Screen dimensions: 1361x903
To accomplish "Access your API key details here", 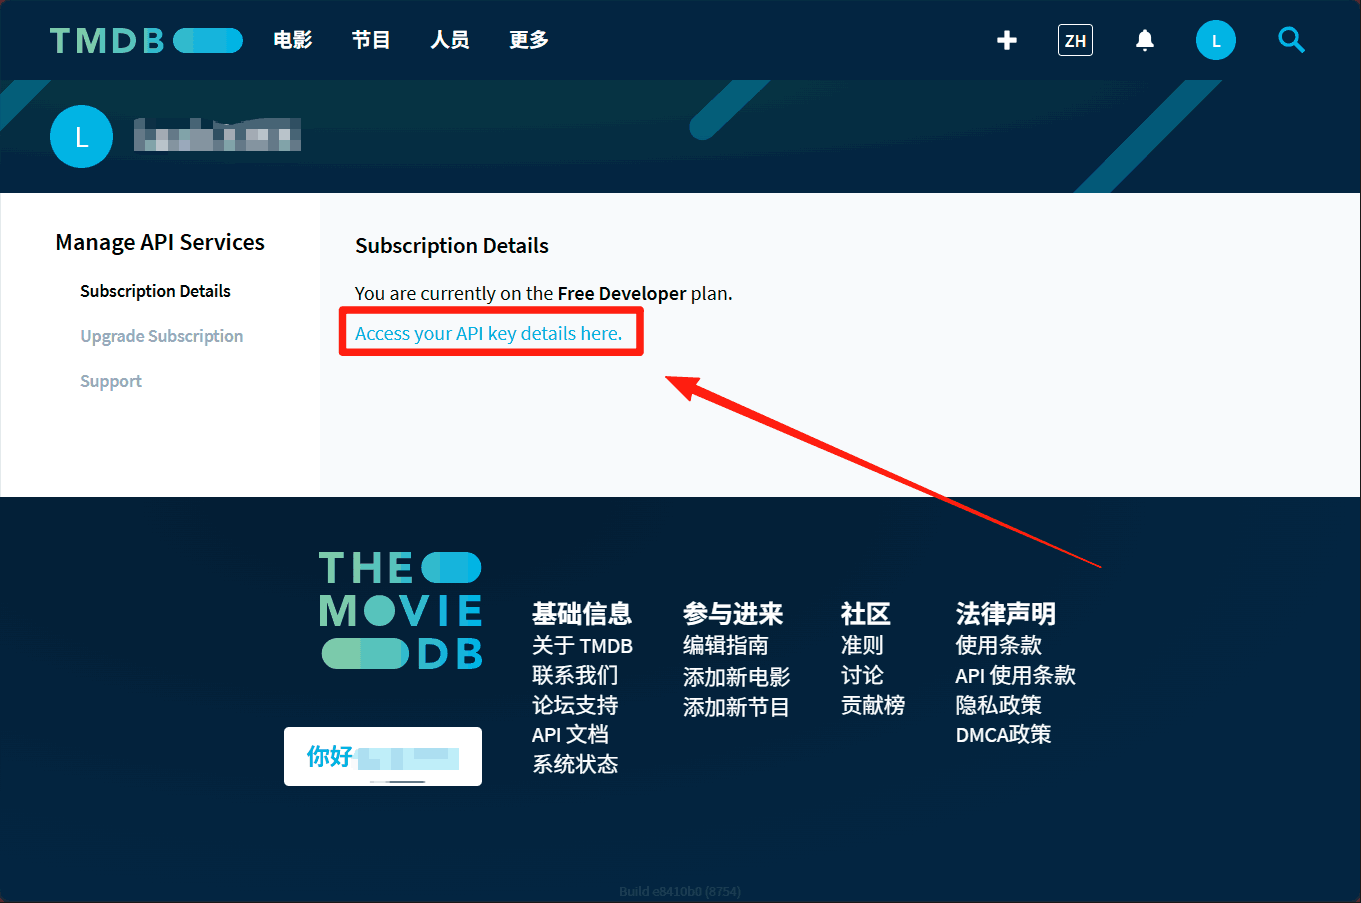I will point(490,333).
